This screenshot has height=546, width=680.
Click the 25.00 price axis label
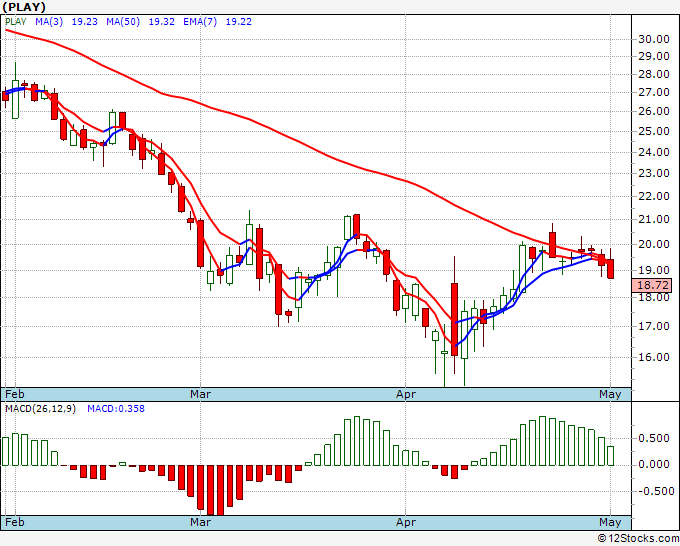pyautogui.click(x=654, y=131)
